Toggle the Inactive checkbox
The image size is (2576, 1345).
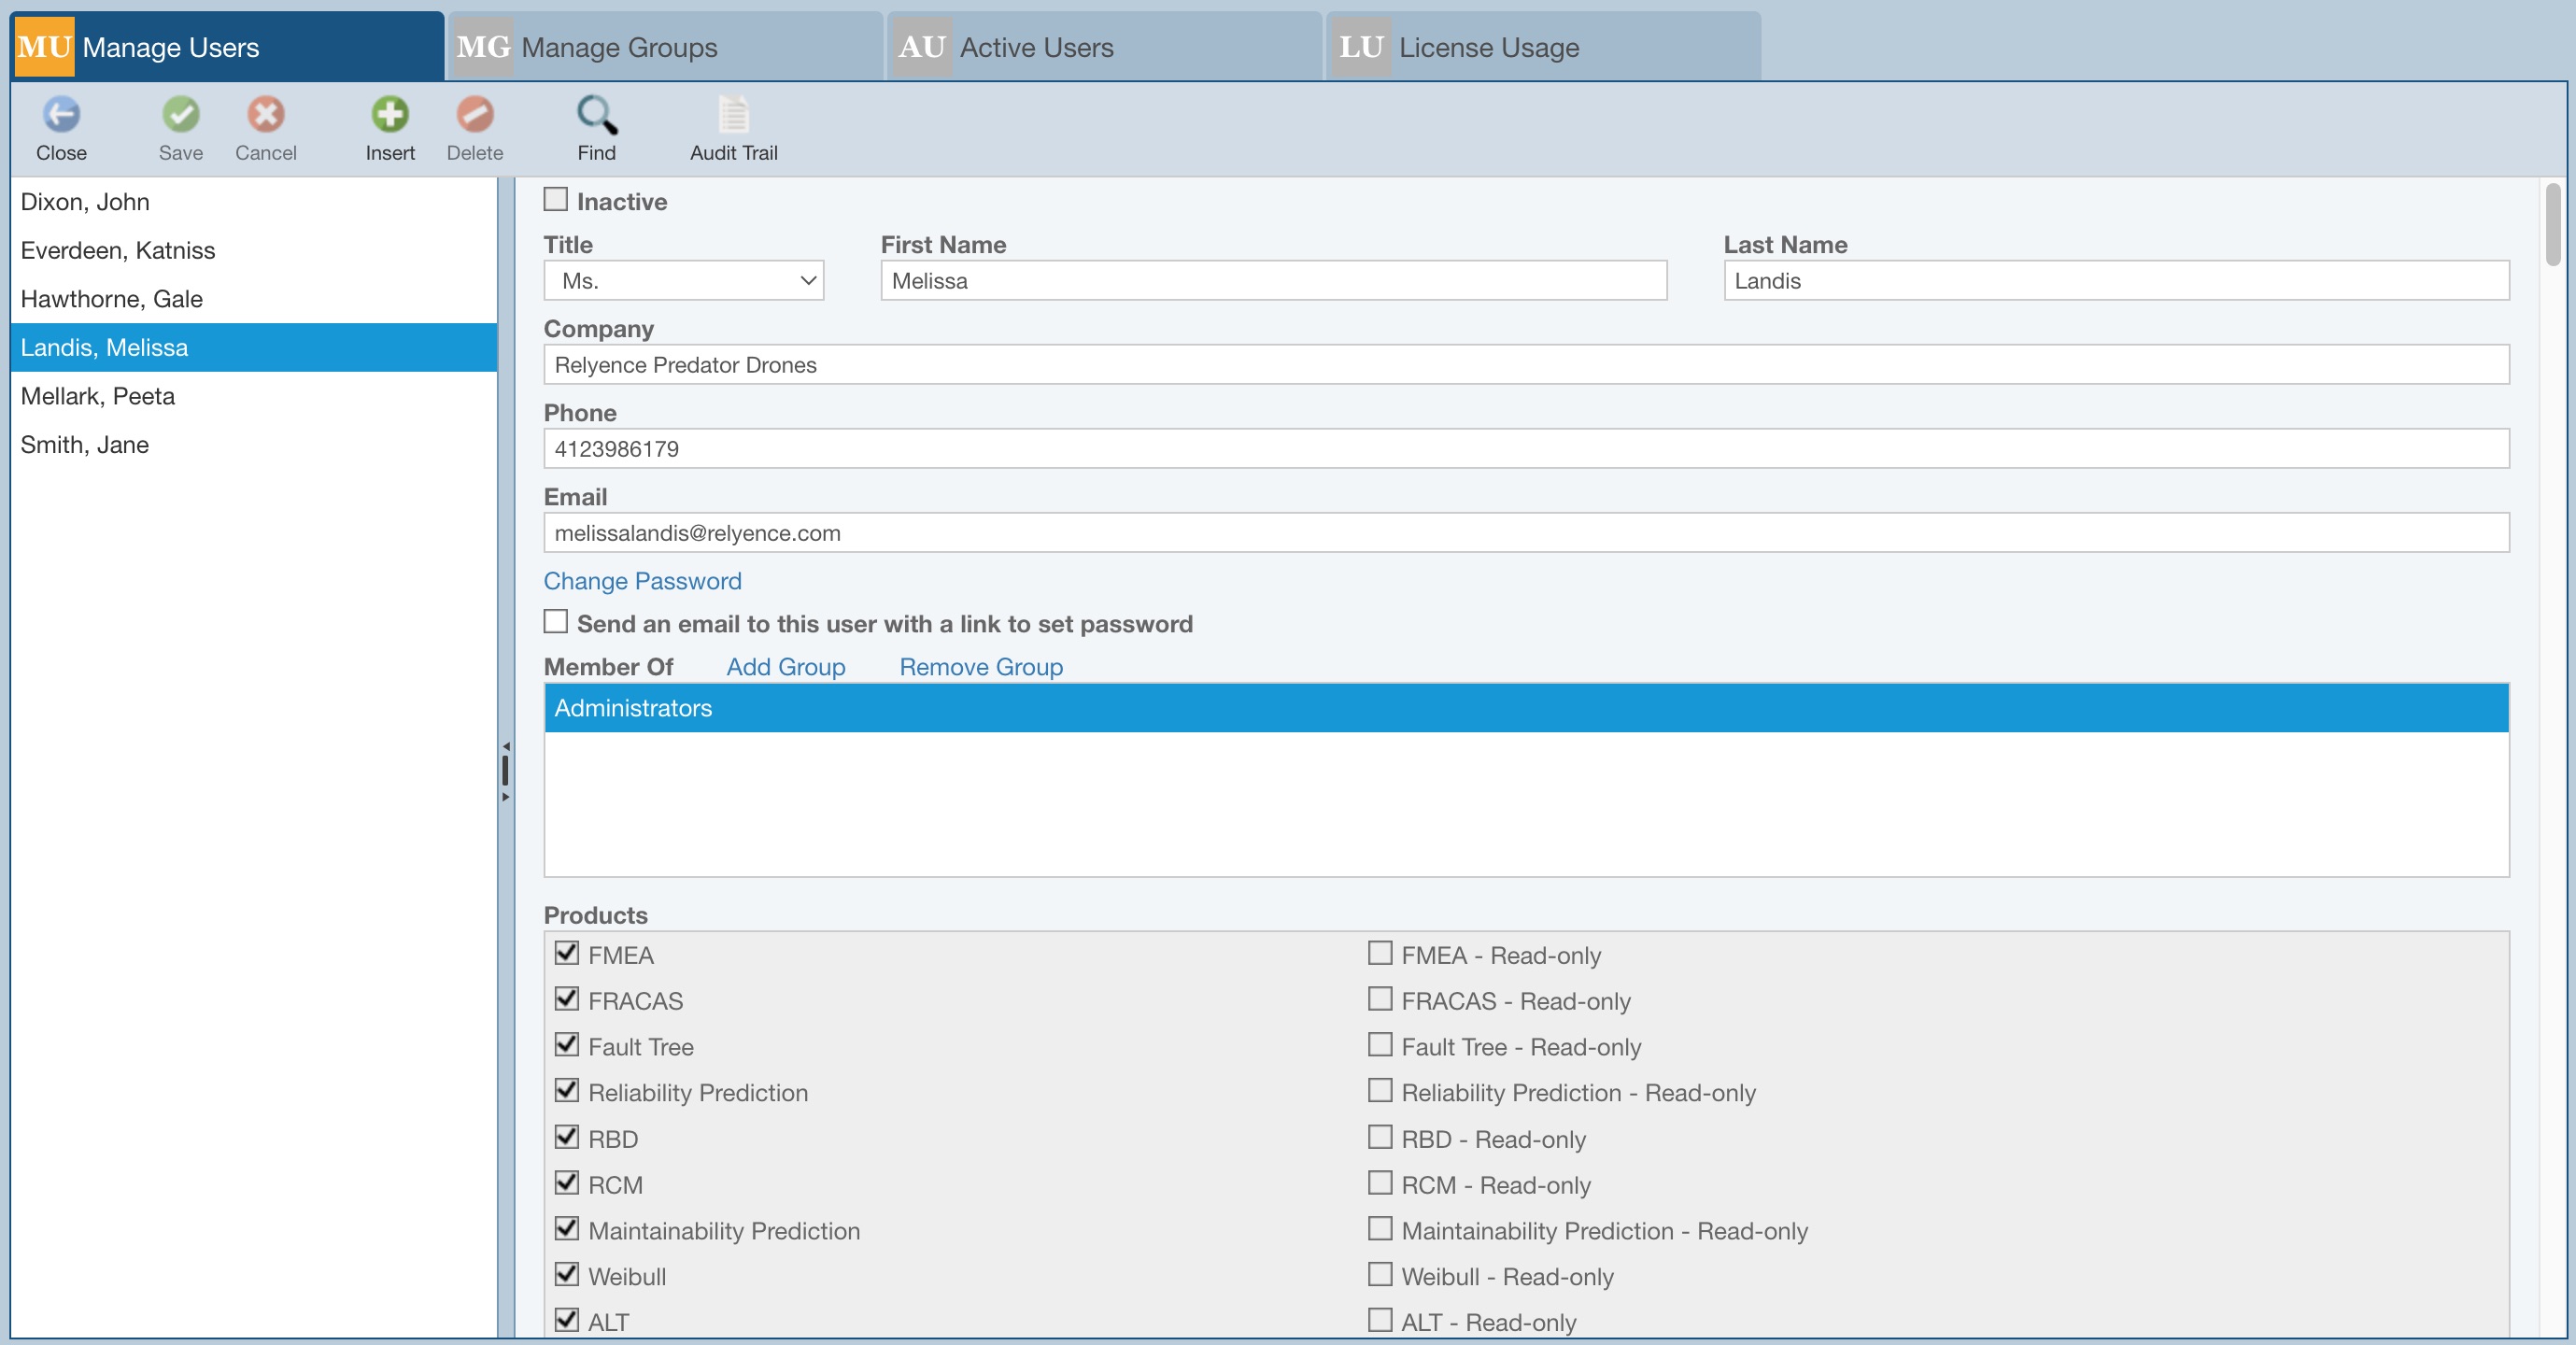[556, 200]
